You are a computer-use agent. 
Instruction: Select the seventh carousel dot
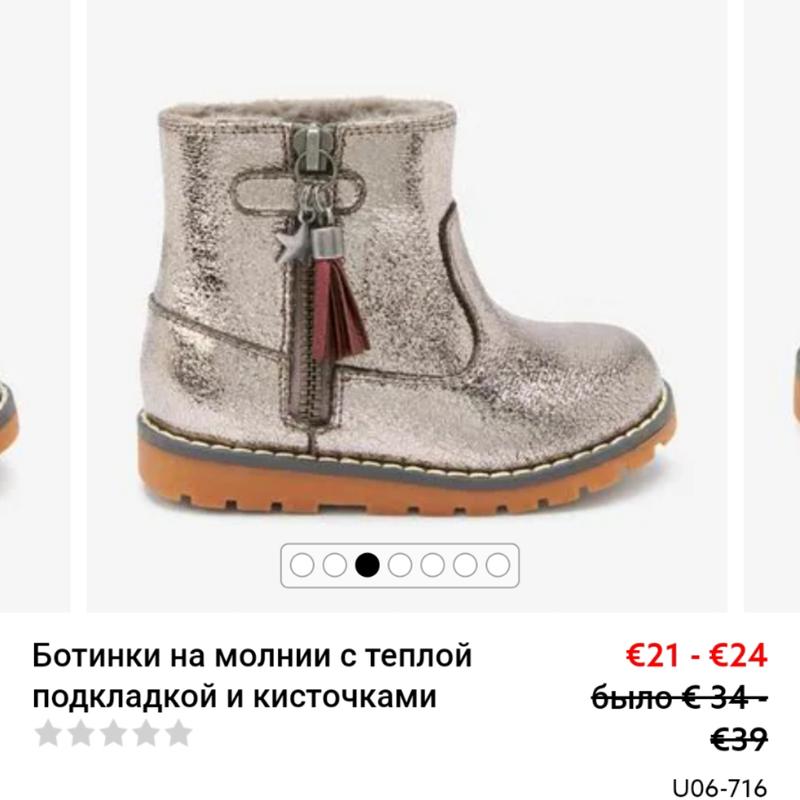click(x=498, y=565)
